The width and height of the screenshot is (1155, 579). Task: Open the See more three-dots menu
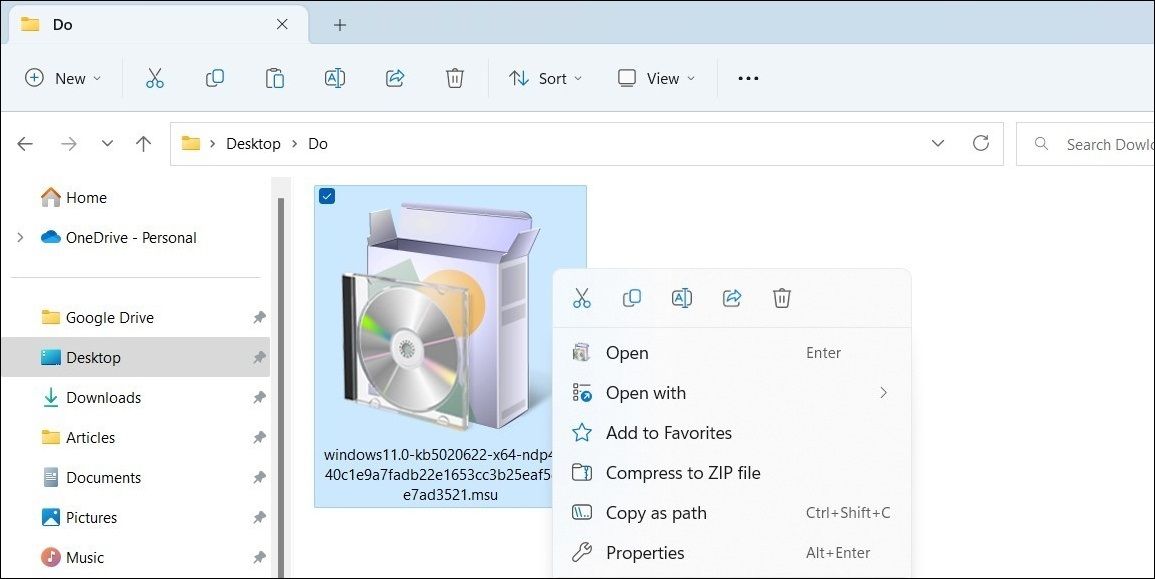click(x=748, y=78)
